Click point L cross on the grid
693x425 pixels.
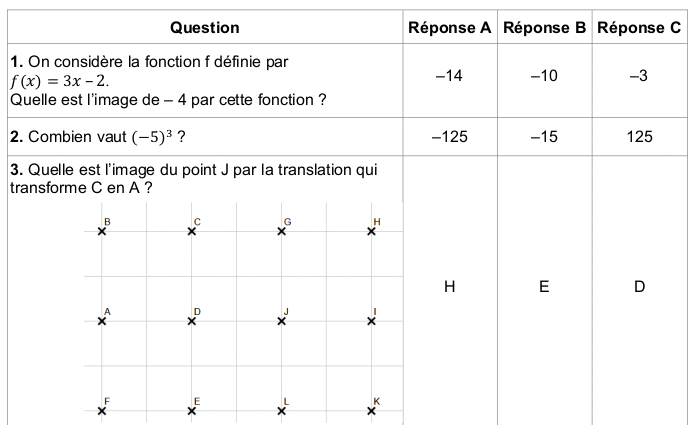tap(282, 409)
